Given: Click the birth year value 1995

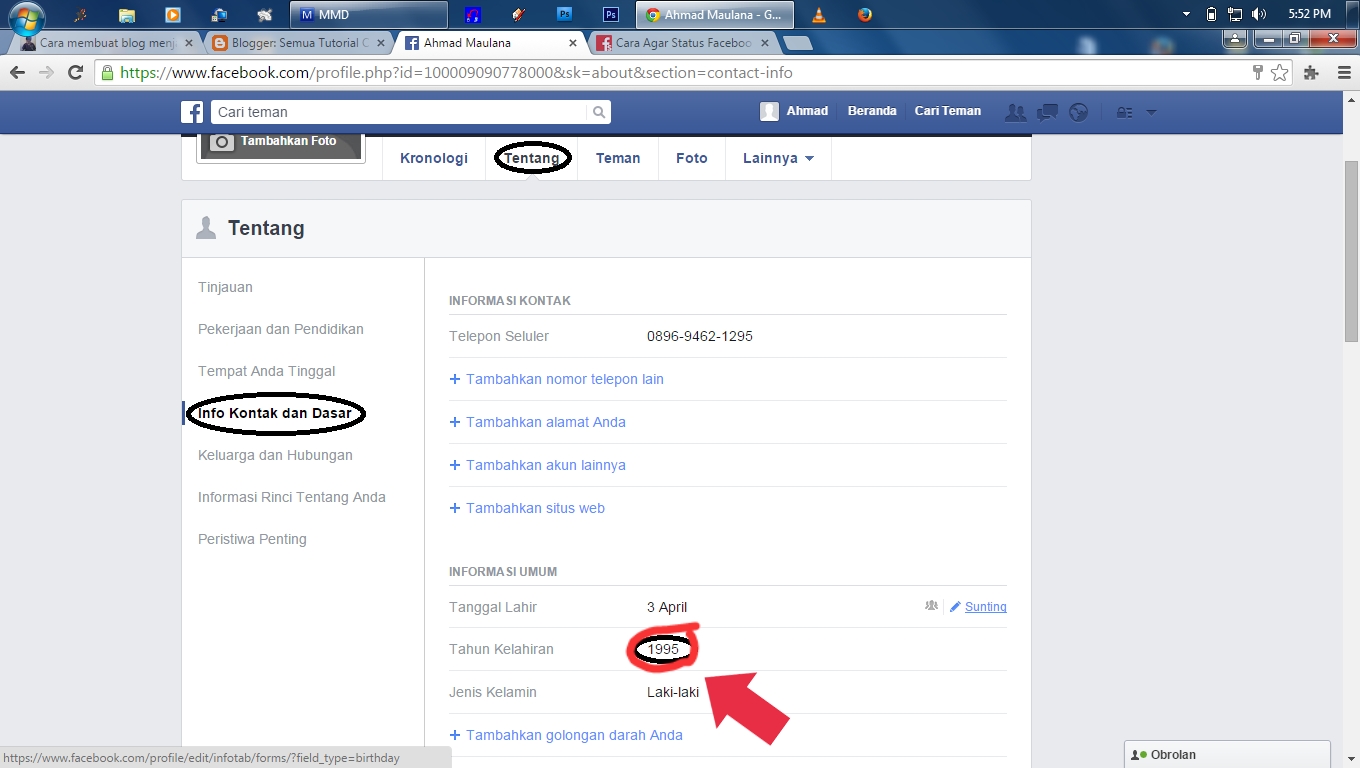Looking at the screenshot, I should click(663, 649).
